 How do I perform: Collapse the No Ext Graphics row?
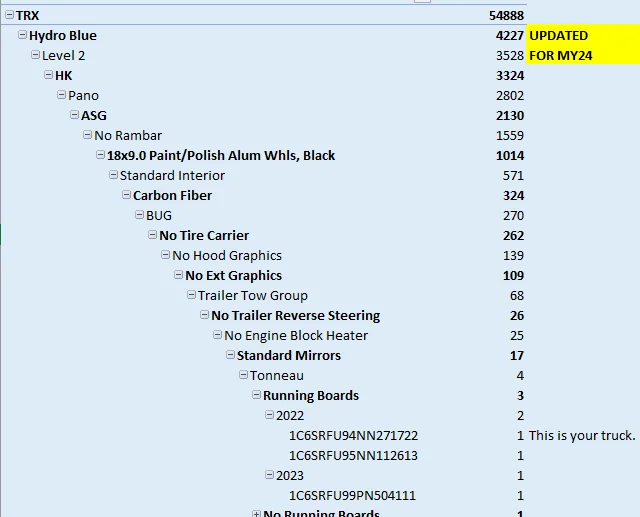[x=178, y=275]
